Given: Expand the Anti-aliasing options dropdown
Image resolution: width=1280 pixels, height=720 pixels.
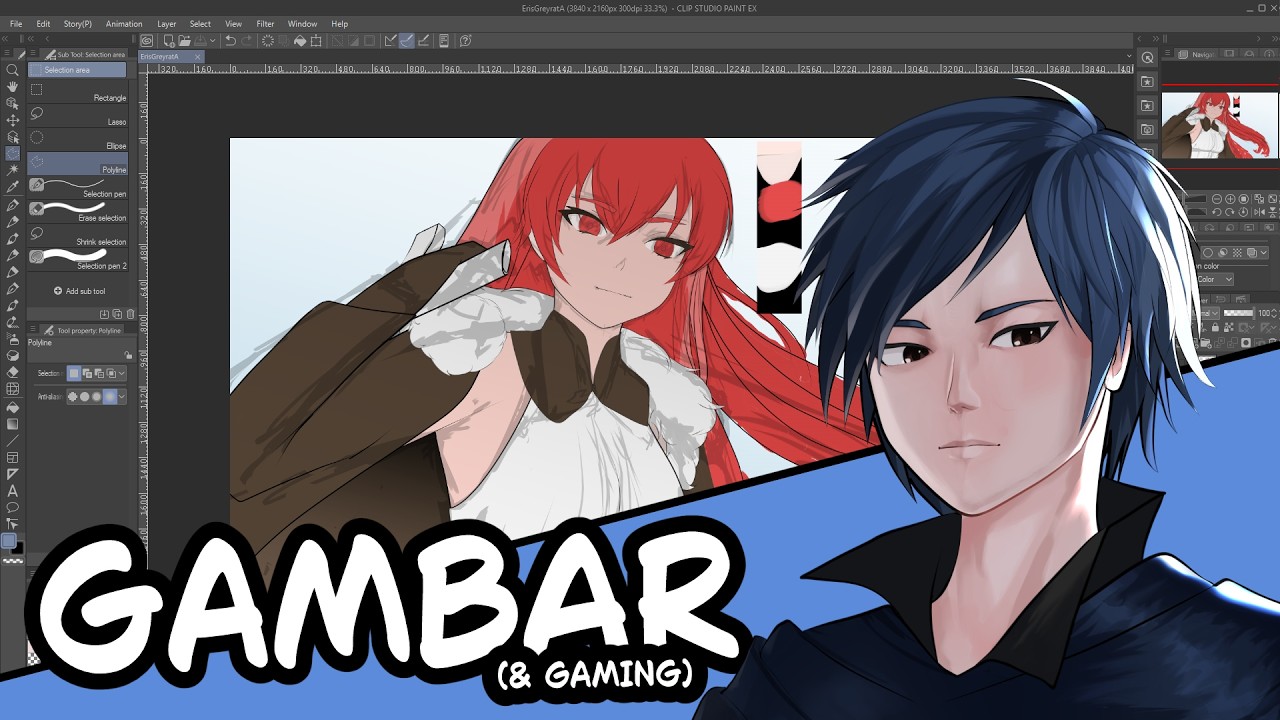Looking at the screenshot, I should tap(122, 397).
